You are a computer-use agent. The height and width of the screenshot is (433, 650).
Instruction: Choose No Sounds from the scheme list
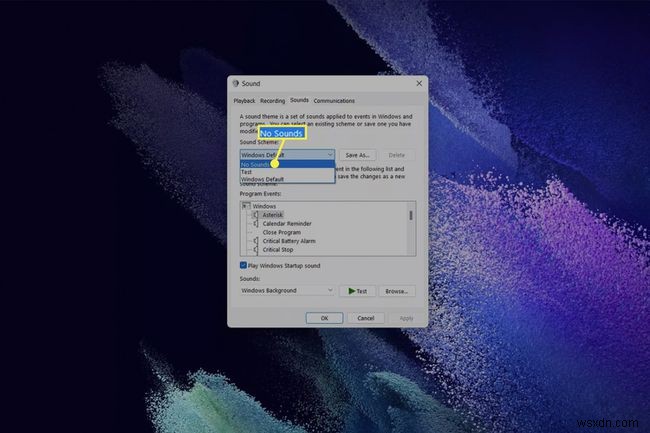pos(287,164)
